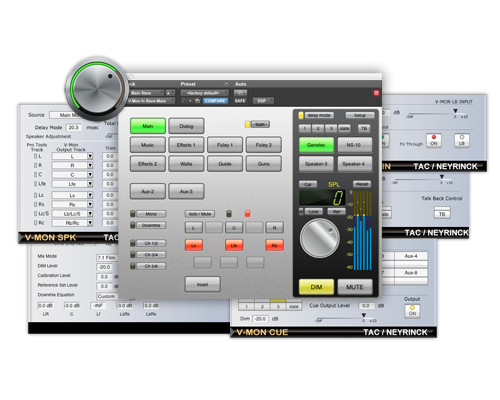500x400 pixels.
Task: Open the DSP dropdown in plug-in header
Action: [x=263, y=101]
